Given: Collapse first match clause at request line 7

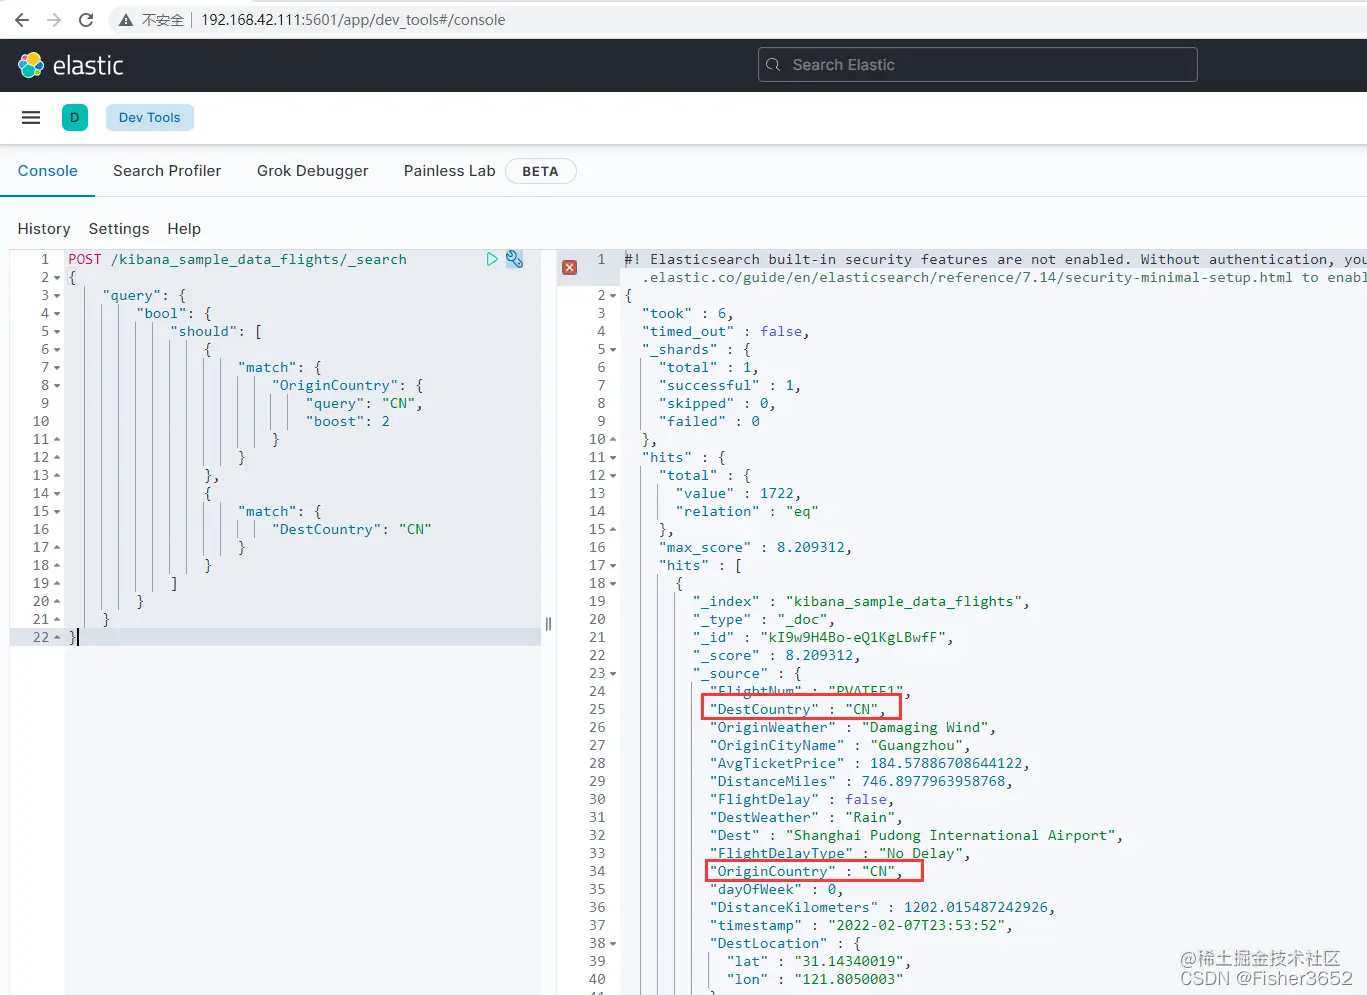Looking at the screenshot, I should 57,368.
